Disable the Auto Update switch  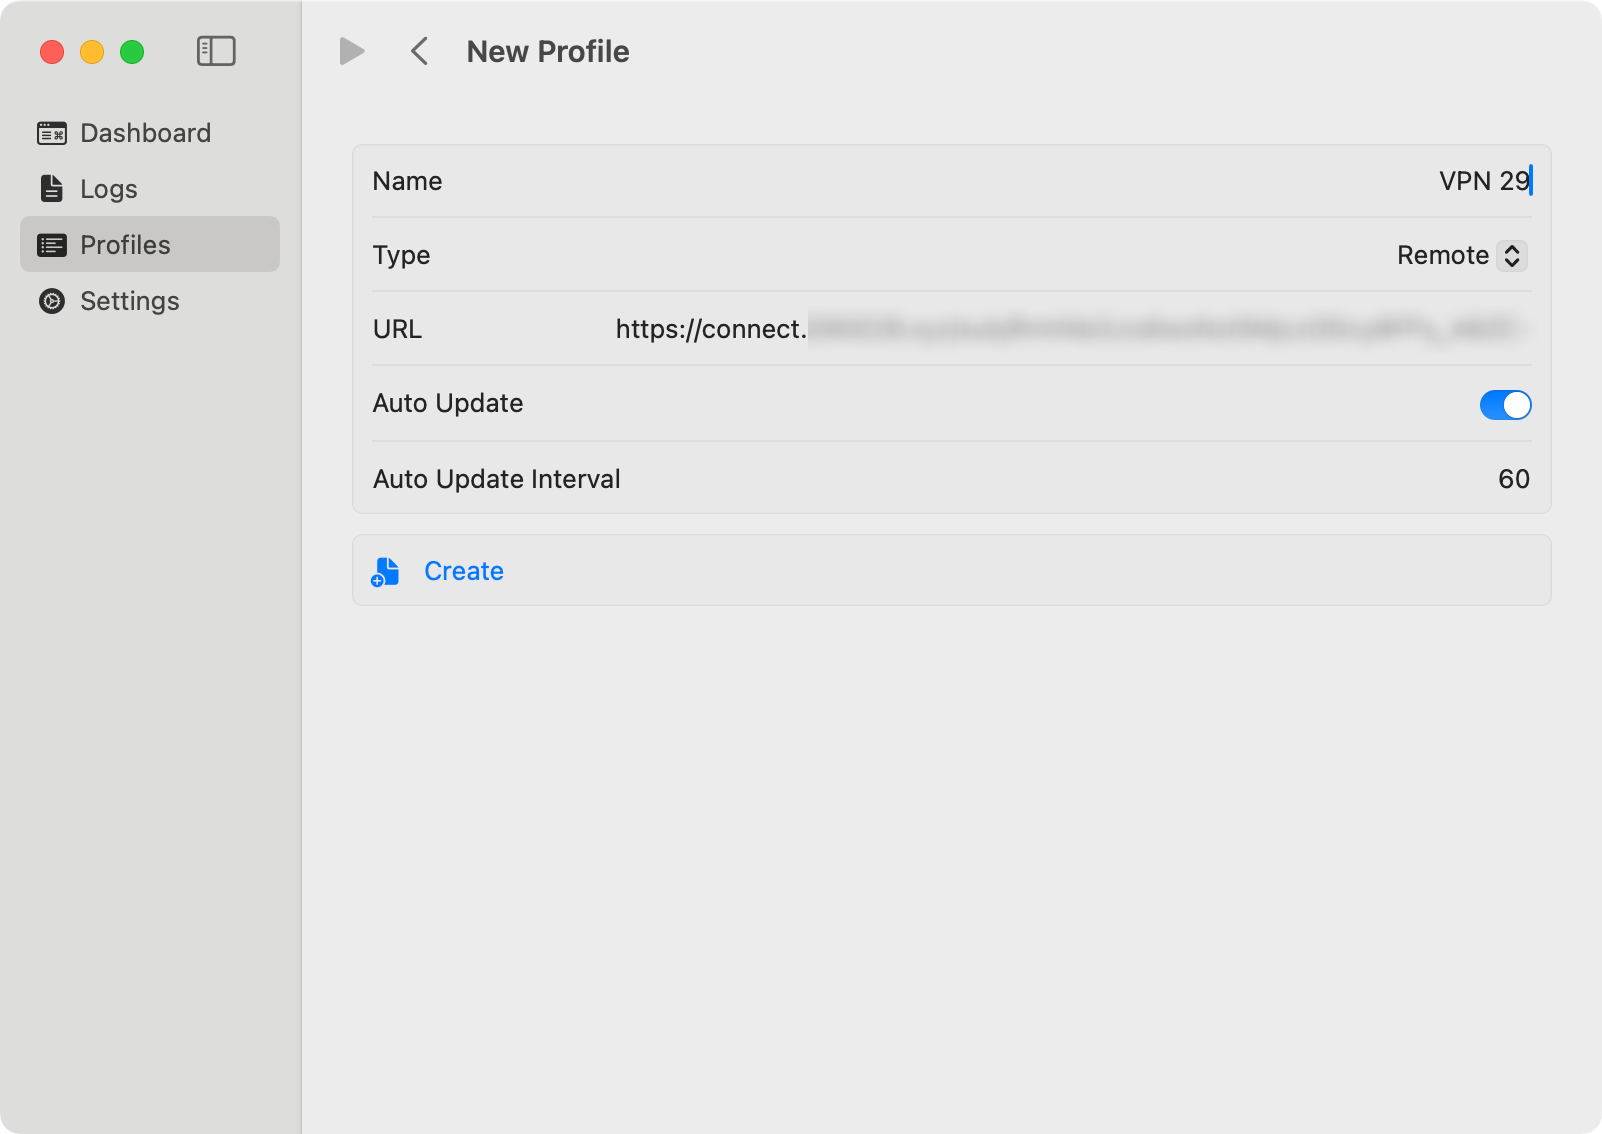(x=1505, y=405)
